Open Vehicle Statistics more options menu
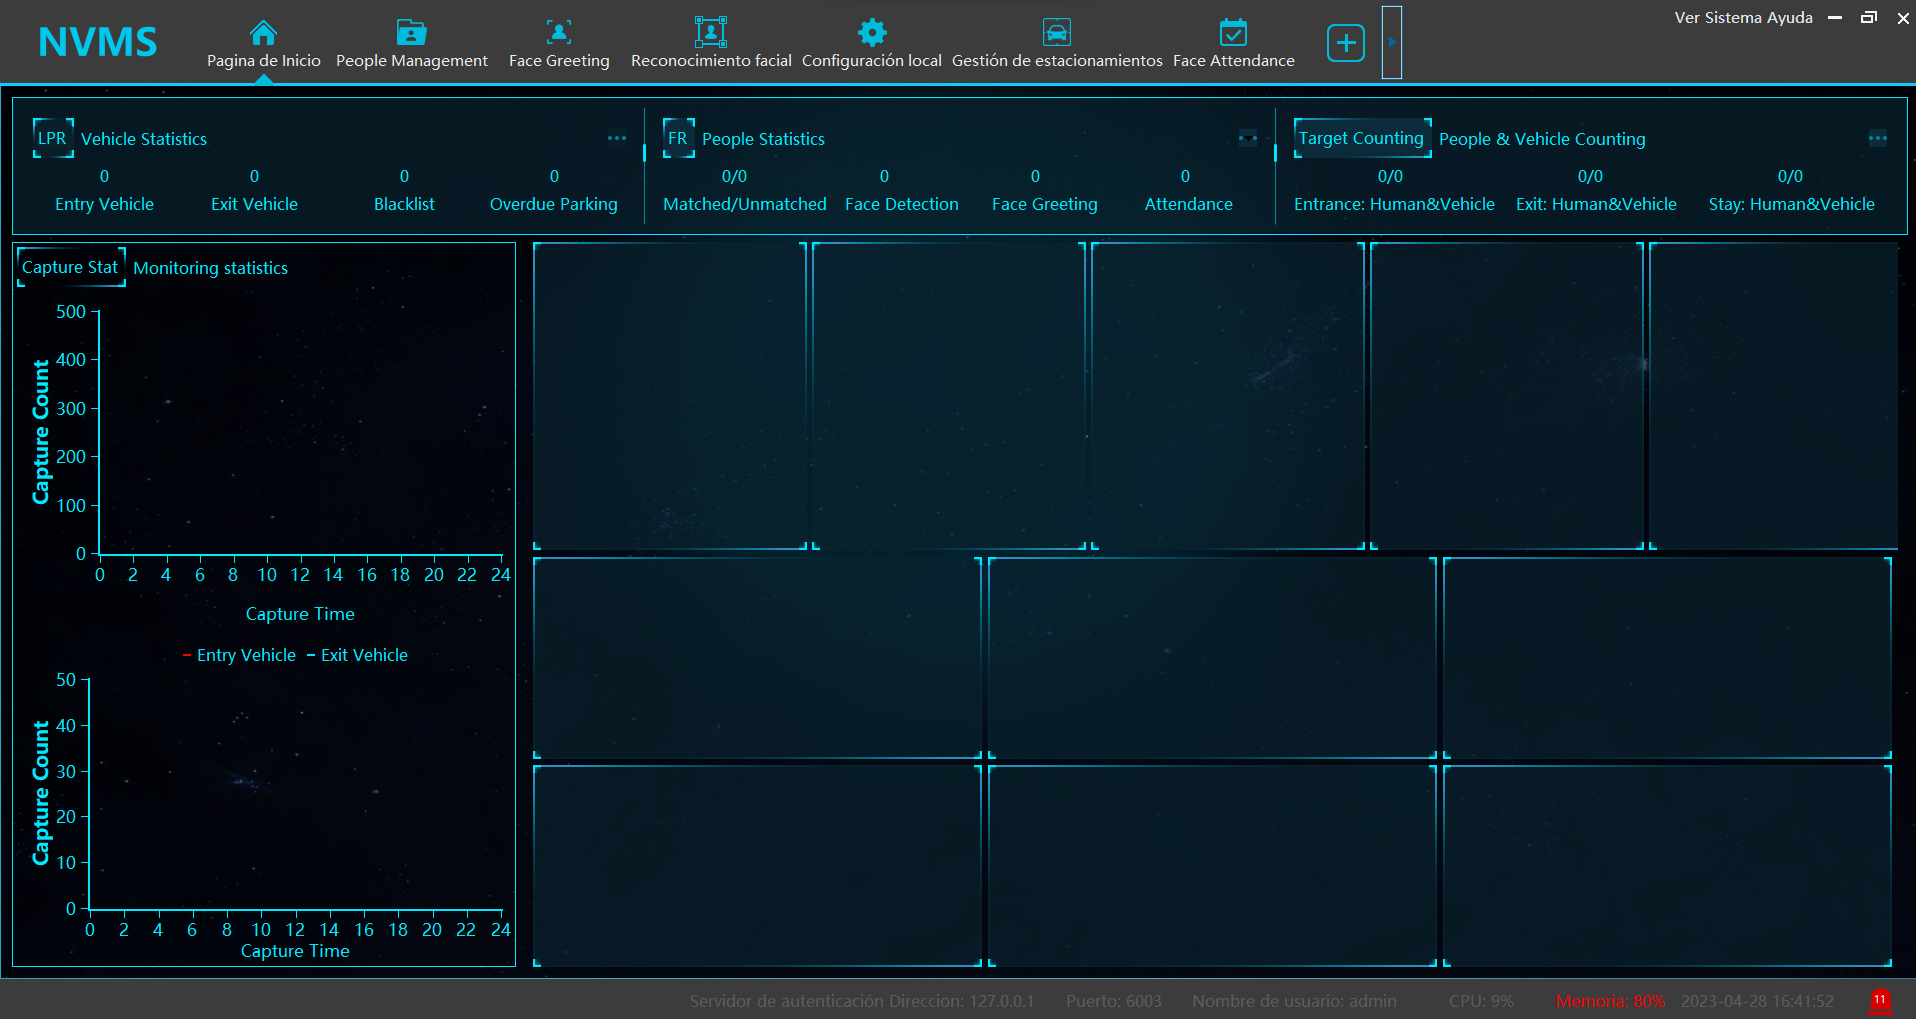The image size is (1916, 1019). click(x=617, y=139)
